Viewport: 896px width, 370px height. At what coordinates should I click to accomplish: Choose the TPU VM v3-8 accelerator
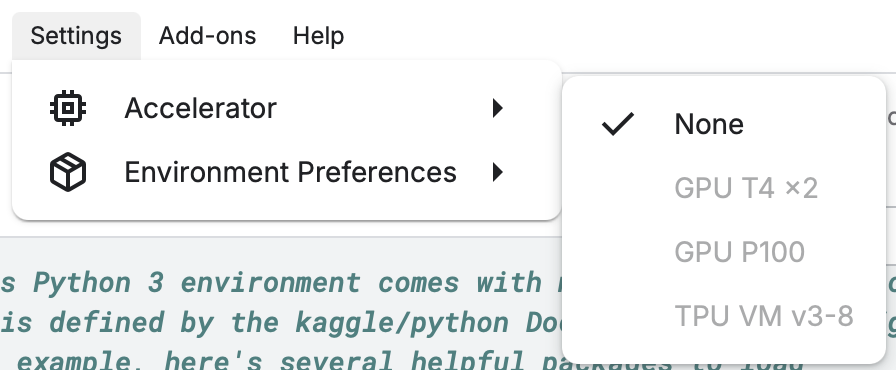[x=724, y=316]
